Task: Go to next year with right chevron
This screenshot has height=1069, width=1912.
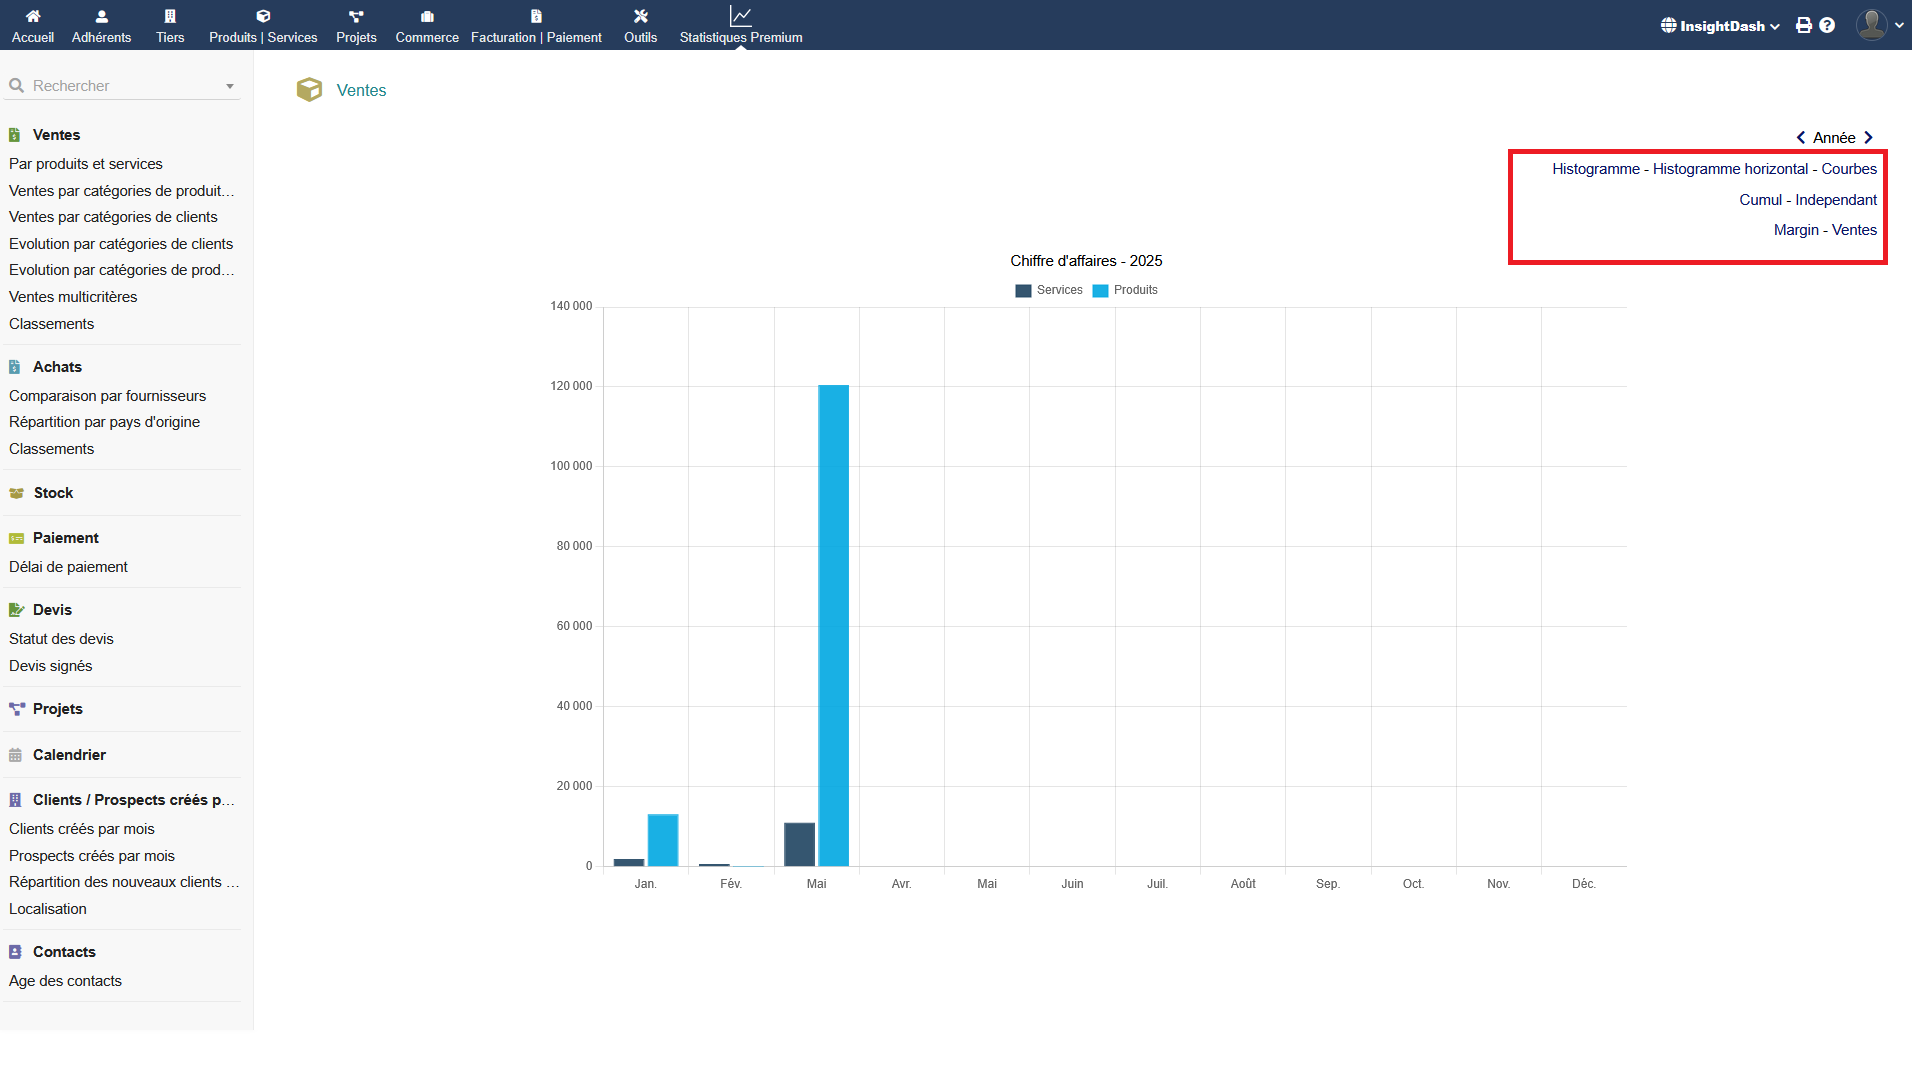Action: [x=1868, y=138]
